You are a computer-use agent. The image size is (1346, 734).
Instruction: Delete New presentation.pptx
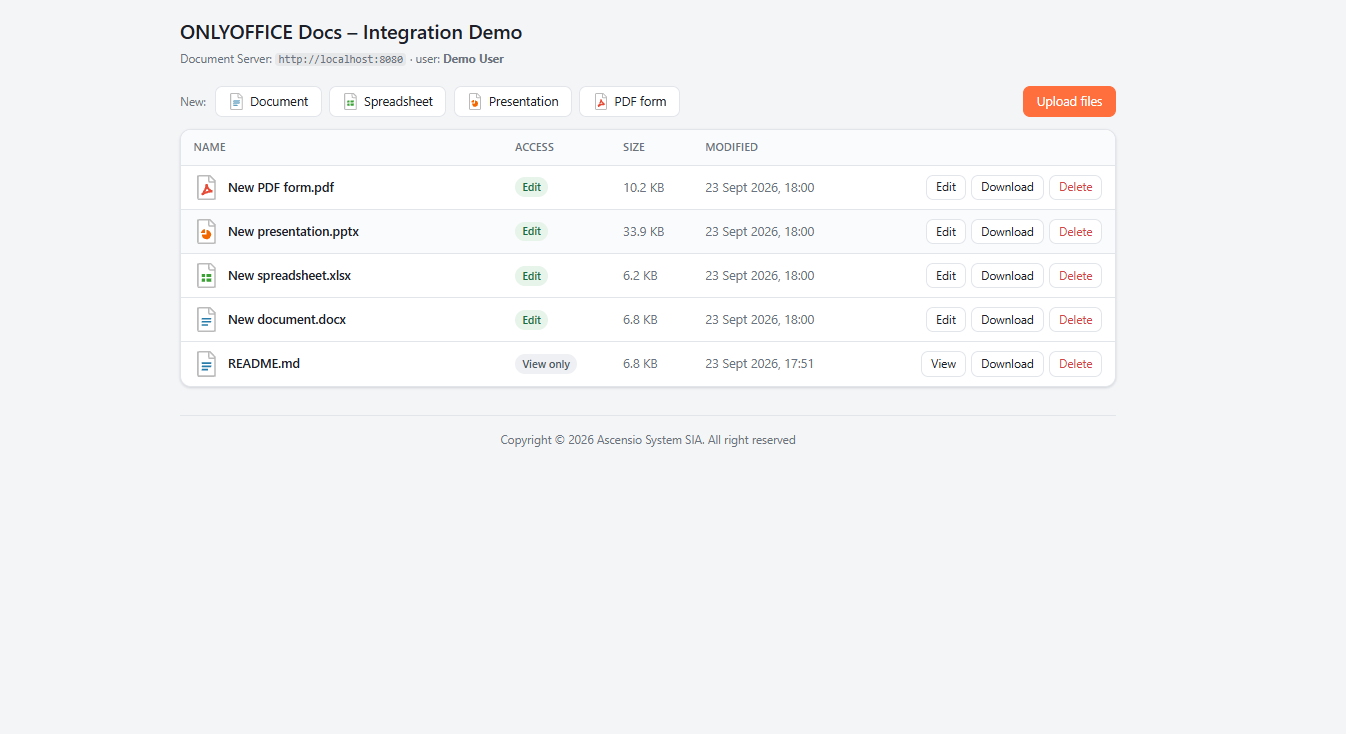pos(1075,231)
